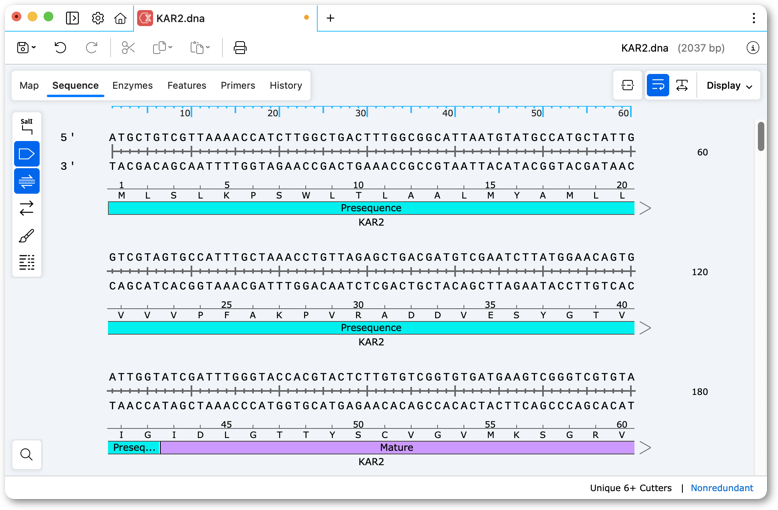This screenshot has width=778, height=510.
Task: Expand the Display dropdown
Action: pos(729,85)
